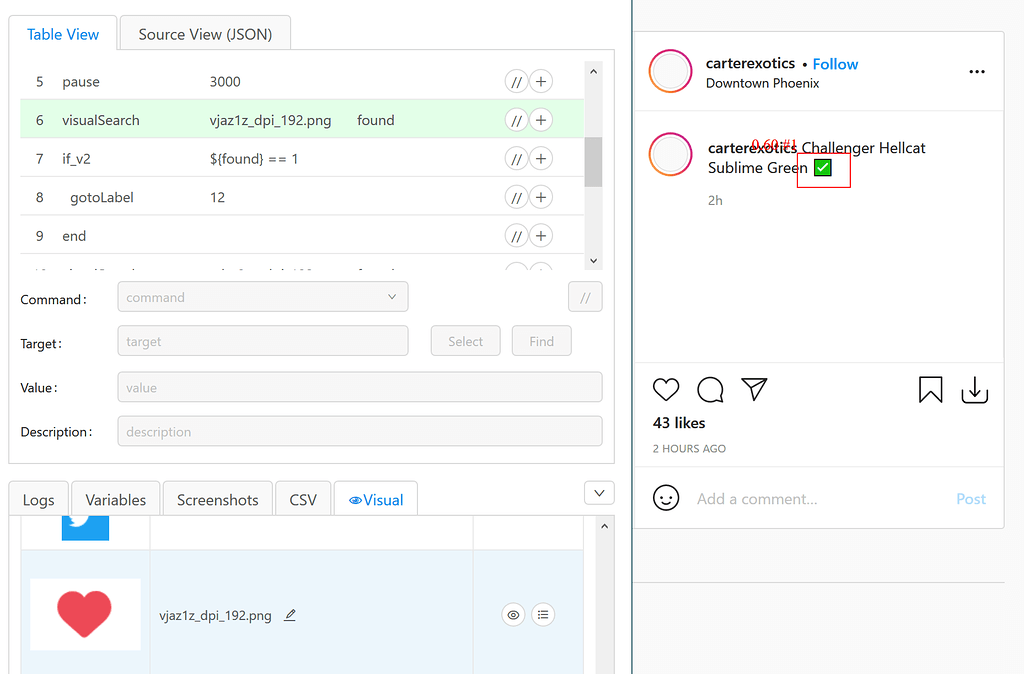Switch to the Source View (JSON) tab
The image size is (1024, 674).
(x=204, y=33)
